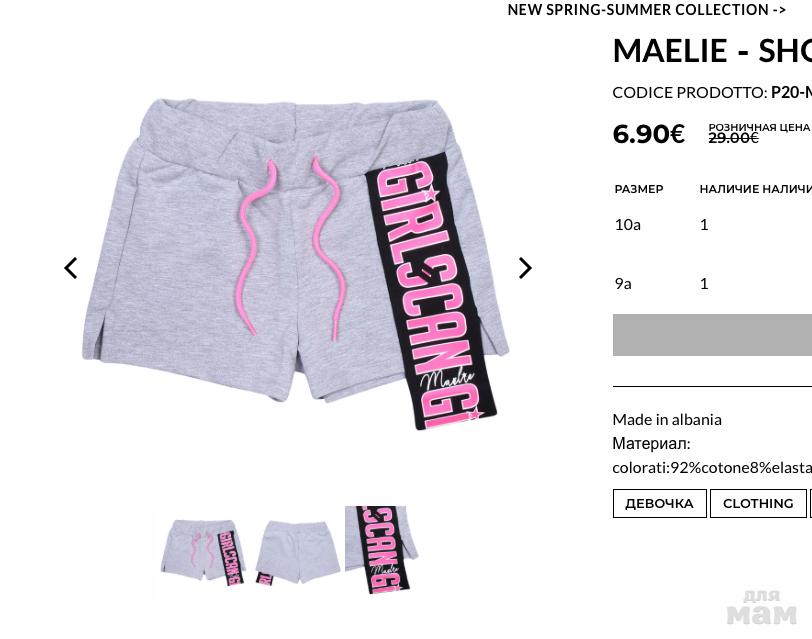Image resolution: width=812 pixels, height=639 pixels.
Task: Click the РАЗМЕР column header
Action: pyautogui.click(x=639, y=189)
